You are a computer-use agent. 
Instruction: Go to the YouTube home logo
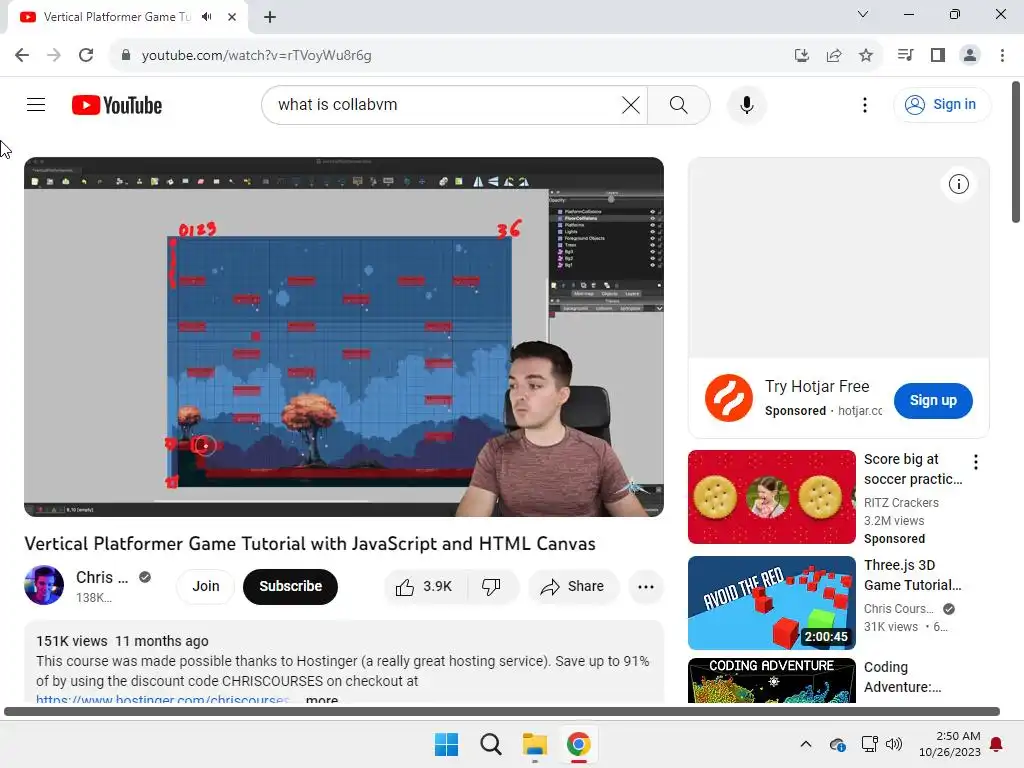click(x=117, y=105)
